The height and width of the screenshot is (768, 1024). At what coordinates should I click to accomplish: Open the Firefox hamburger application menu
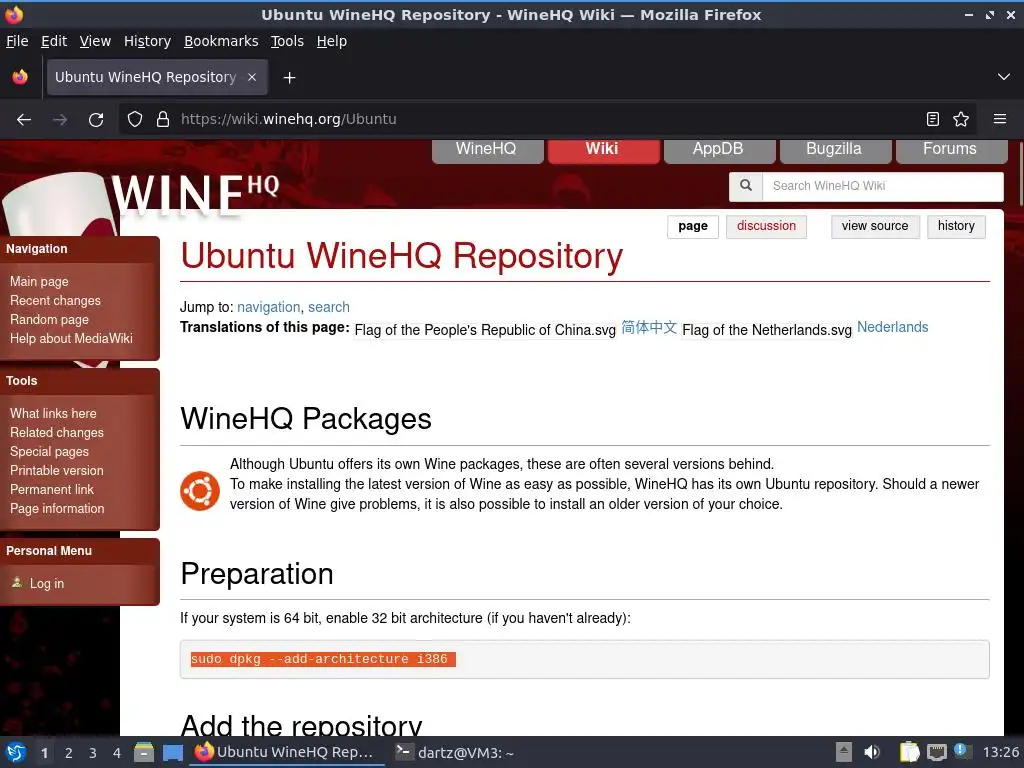click(x=999, y=120)
